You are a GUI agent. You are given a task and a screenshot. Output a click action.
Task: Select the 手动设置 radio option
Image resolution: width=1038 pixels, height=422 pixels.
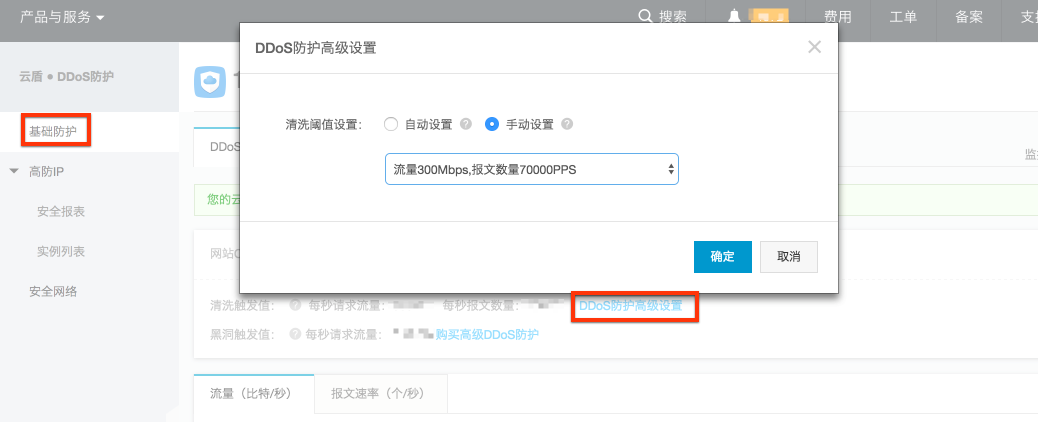tap(492, 125)
